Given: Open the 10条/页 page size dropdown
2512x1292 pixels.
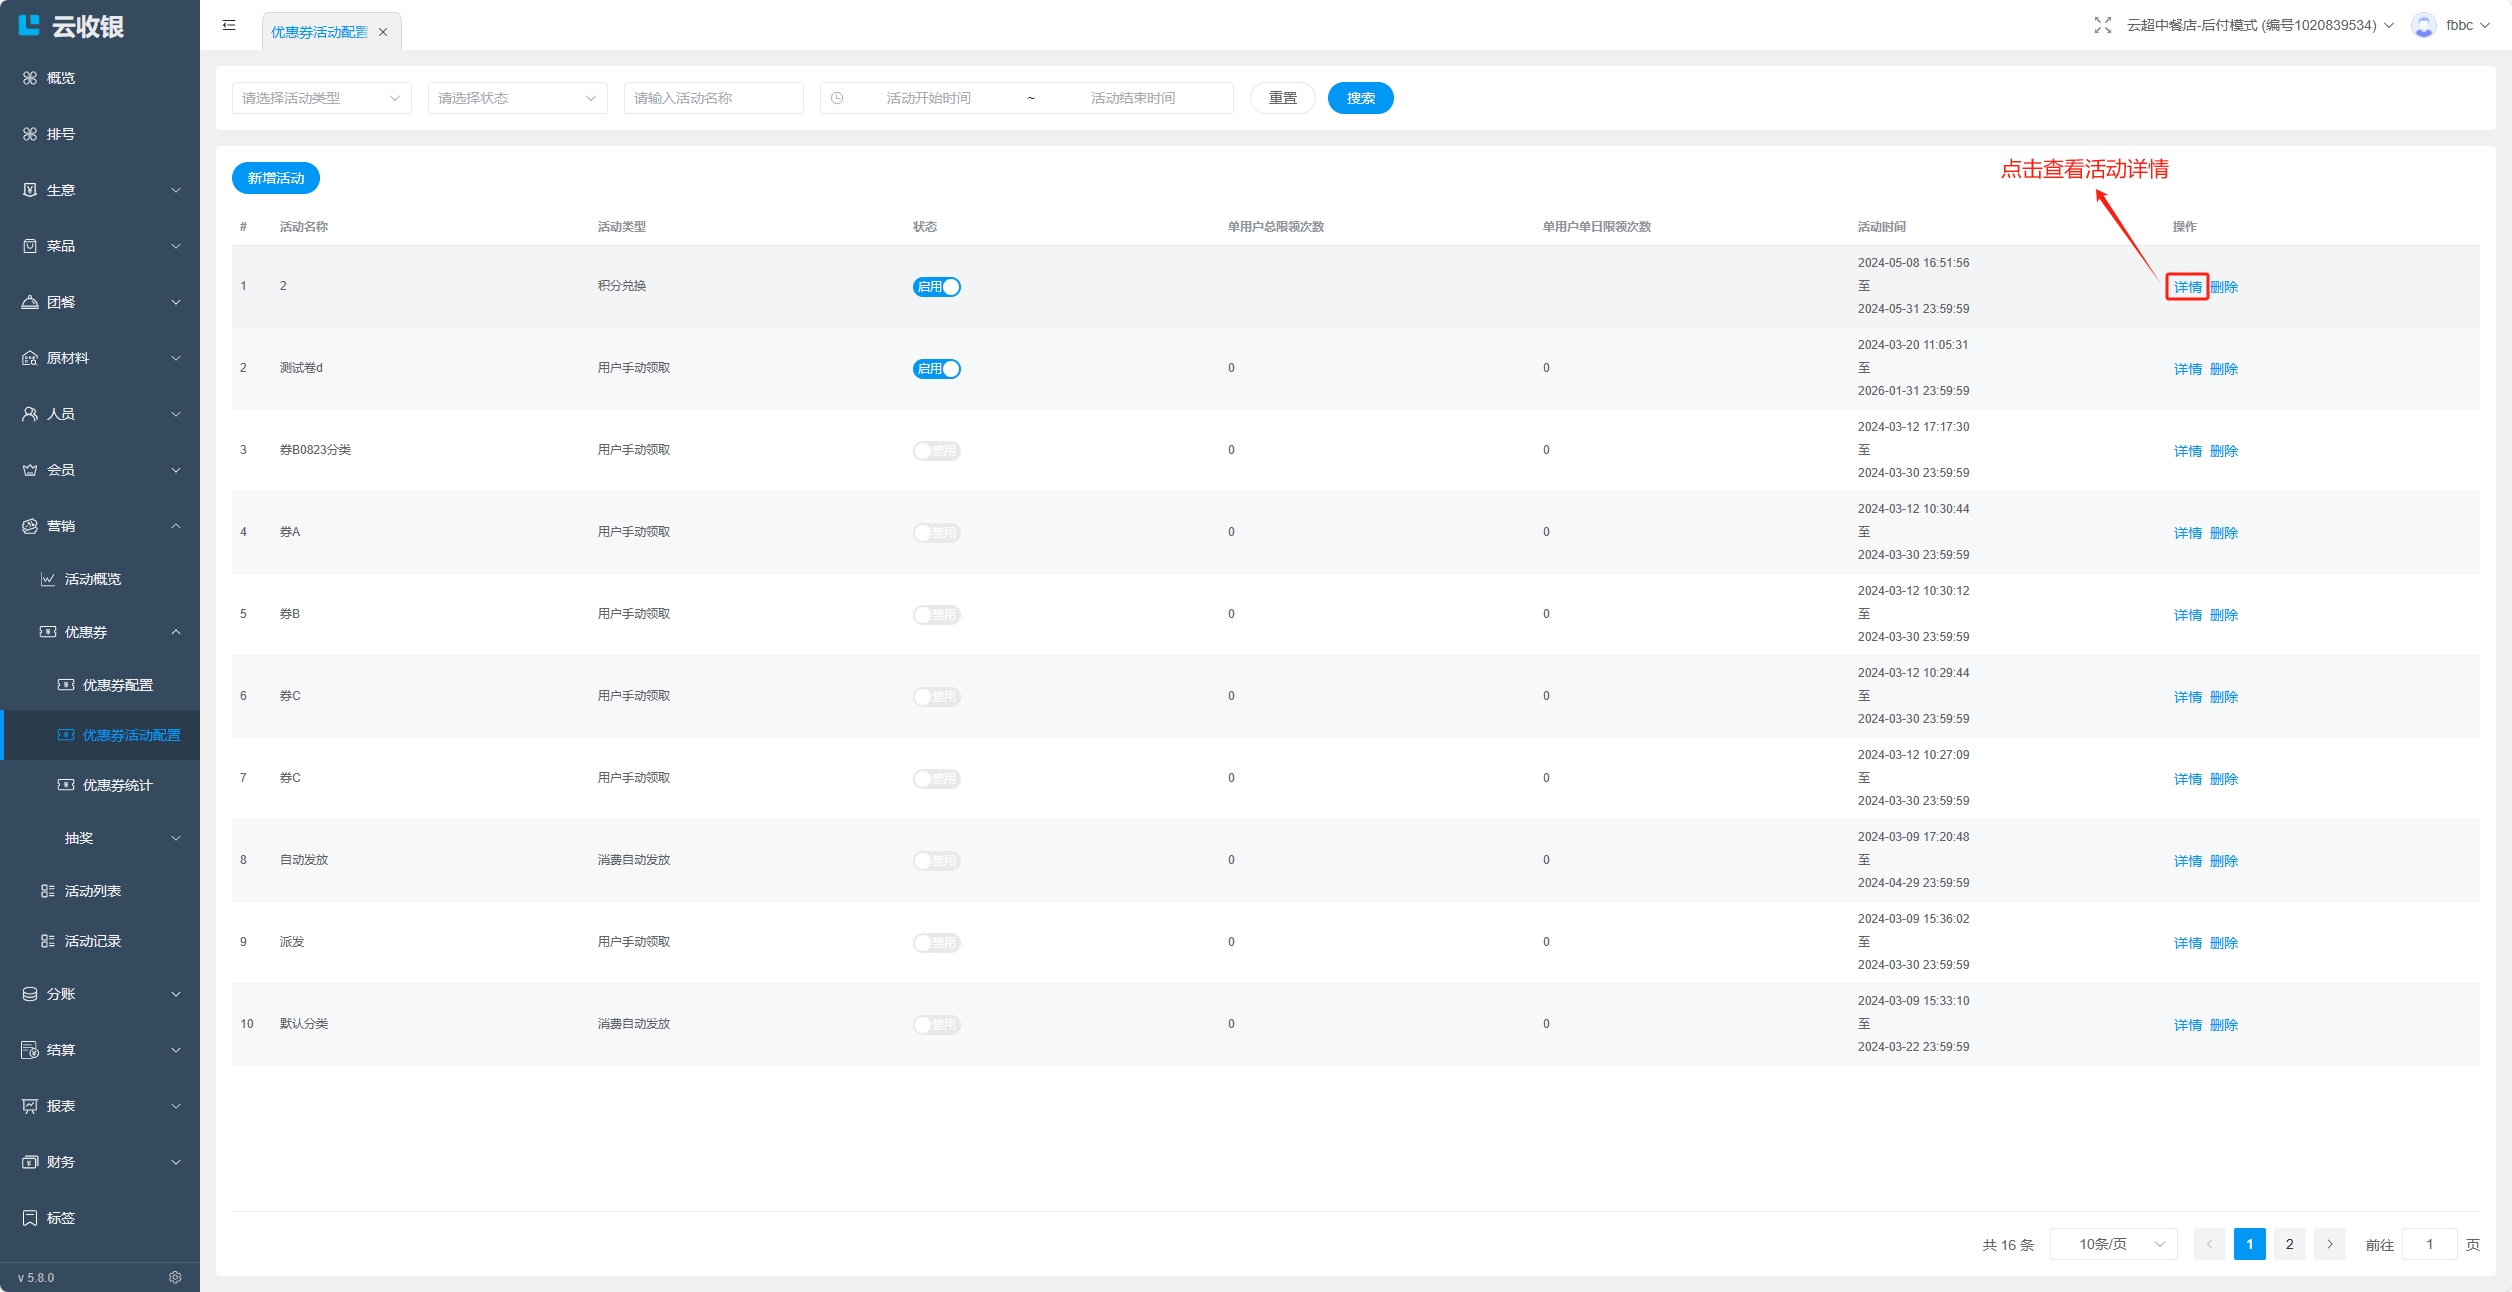Looking at the screenshot, I should (x=2113, y=1244).
